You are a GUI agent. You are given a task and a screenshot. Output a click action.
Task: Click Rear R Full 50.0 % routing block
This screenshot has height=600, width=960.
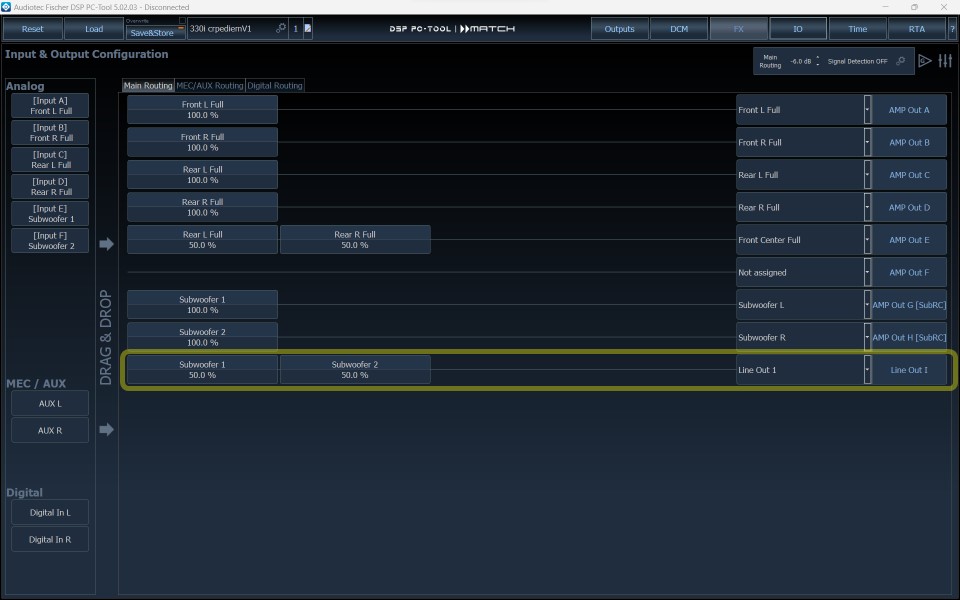pos(355,239)
